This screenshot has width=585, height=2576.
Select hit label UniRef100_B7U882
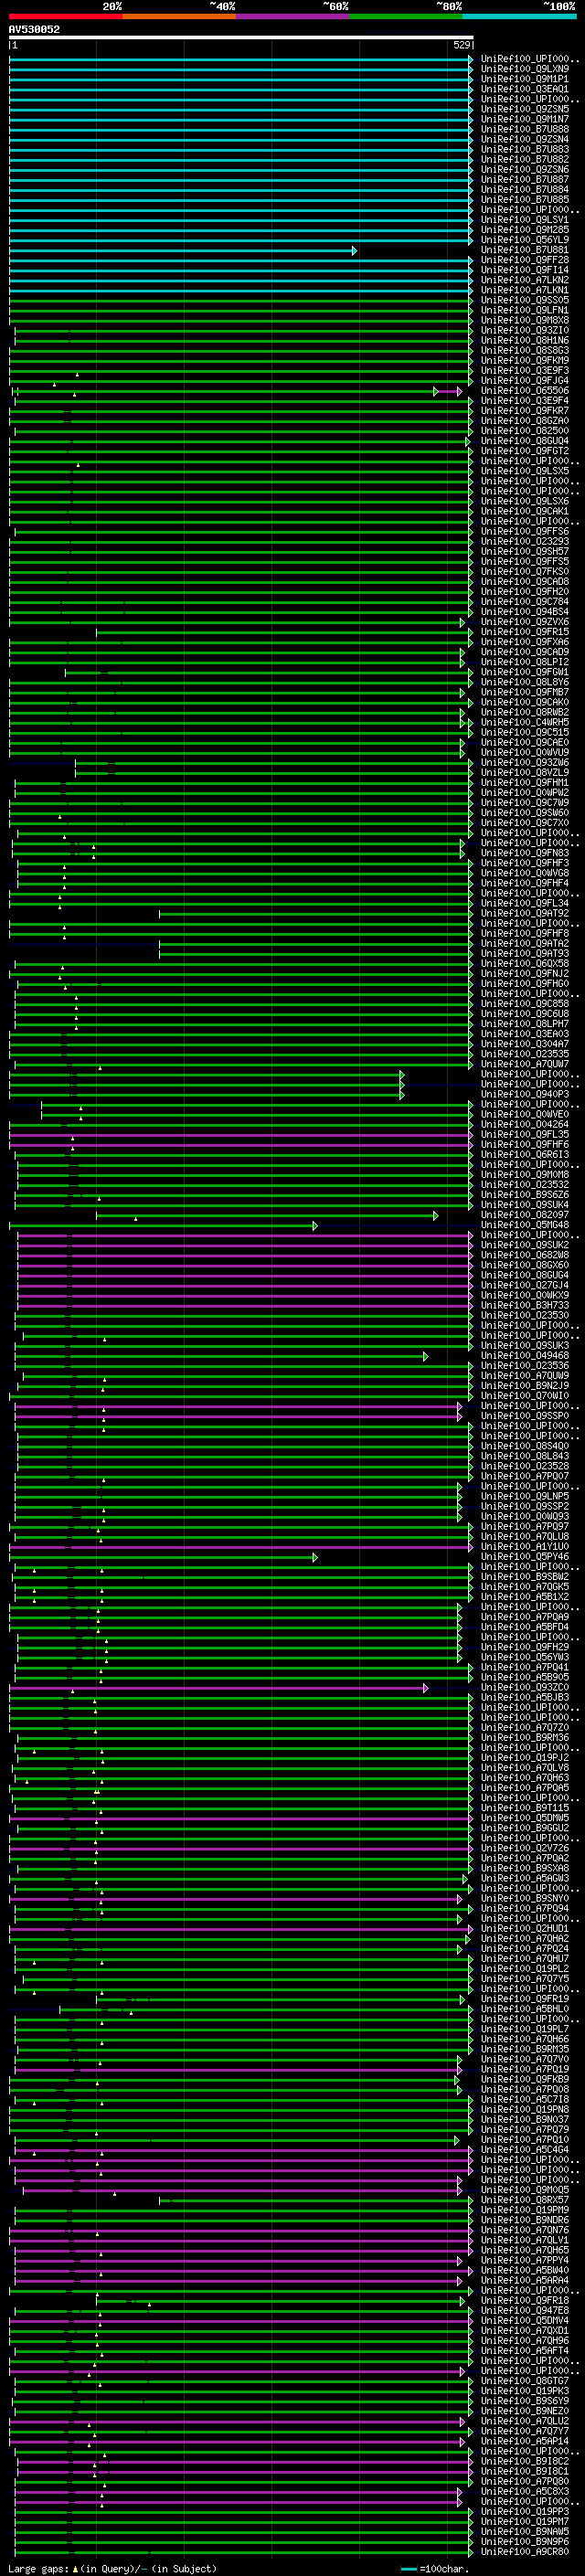click(525, 159)
